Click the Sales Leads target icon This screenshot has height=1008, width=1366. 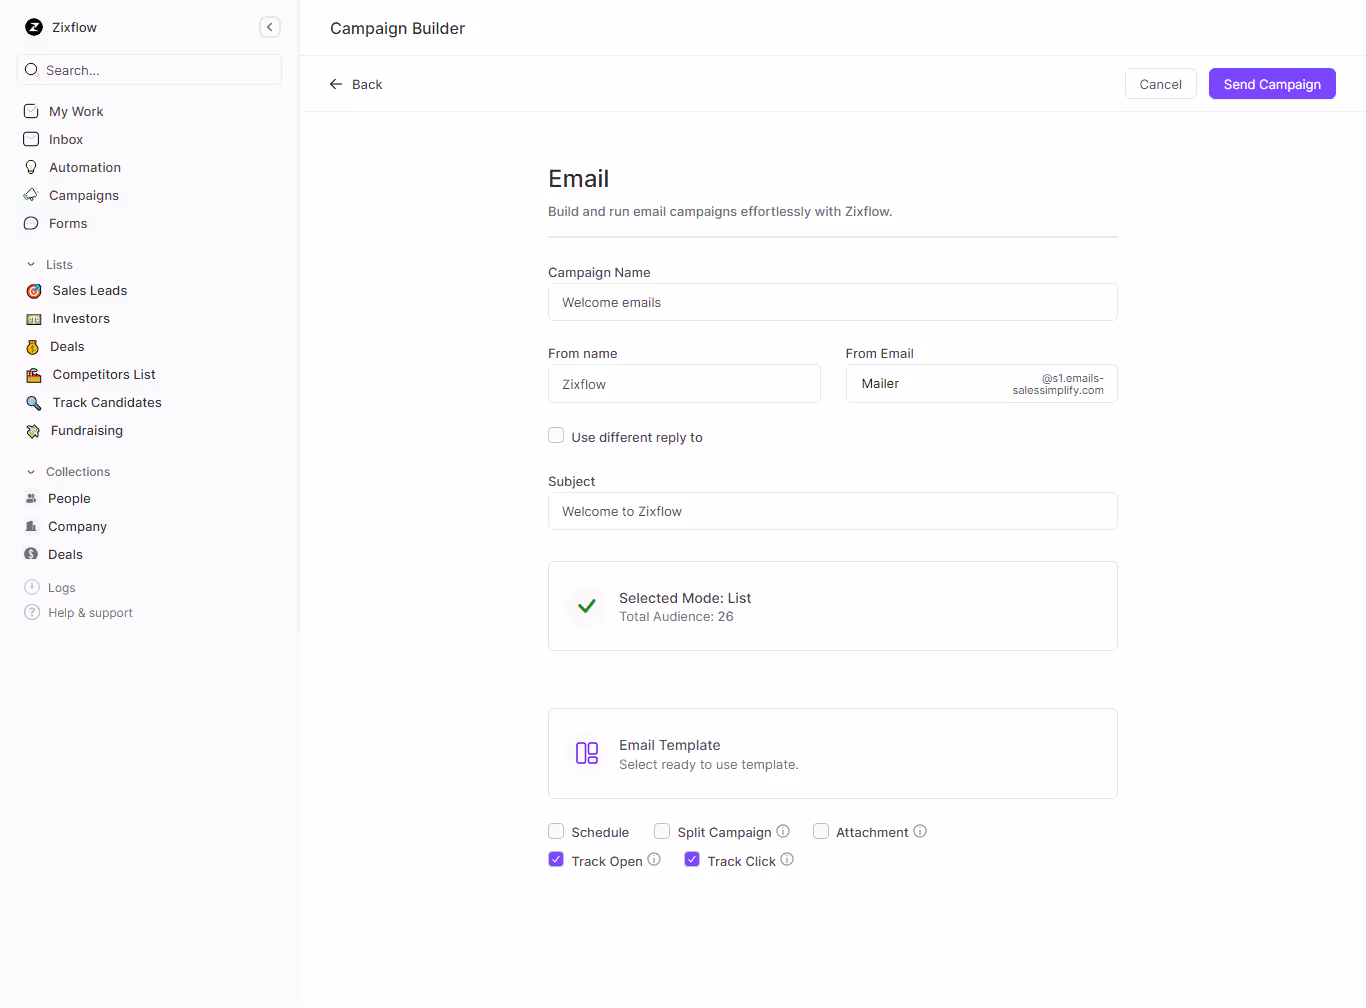coord(34,291)
